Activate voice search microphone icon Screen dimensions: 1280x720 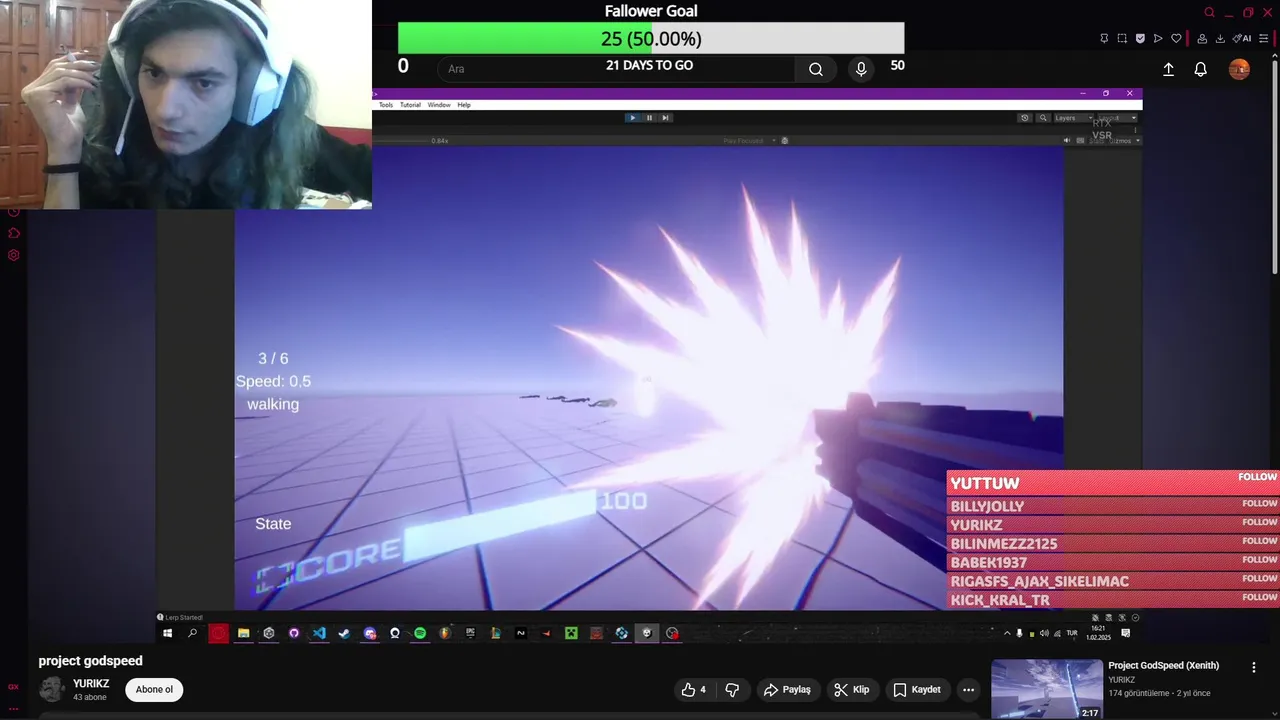(x=861, y=69)
